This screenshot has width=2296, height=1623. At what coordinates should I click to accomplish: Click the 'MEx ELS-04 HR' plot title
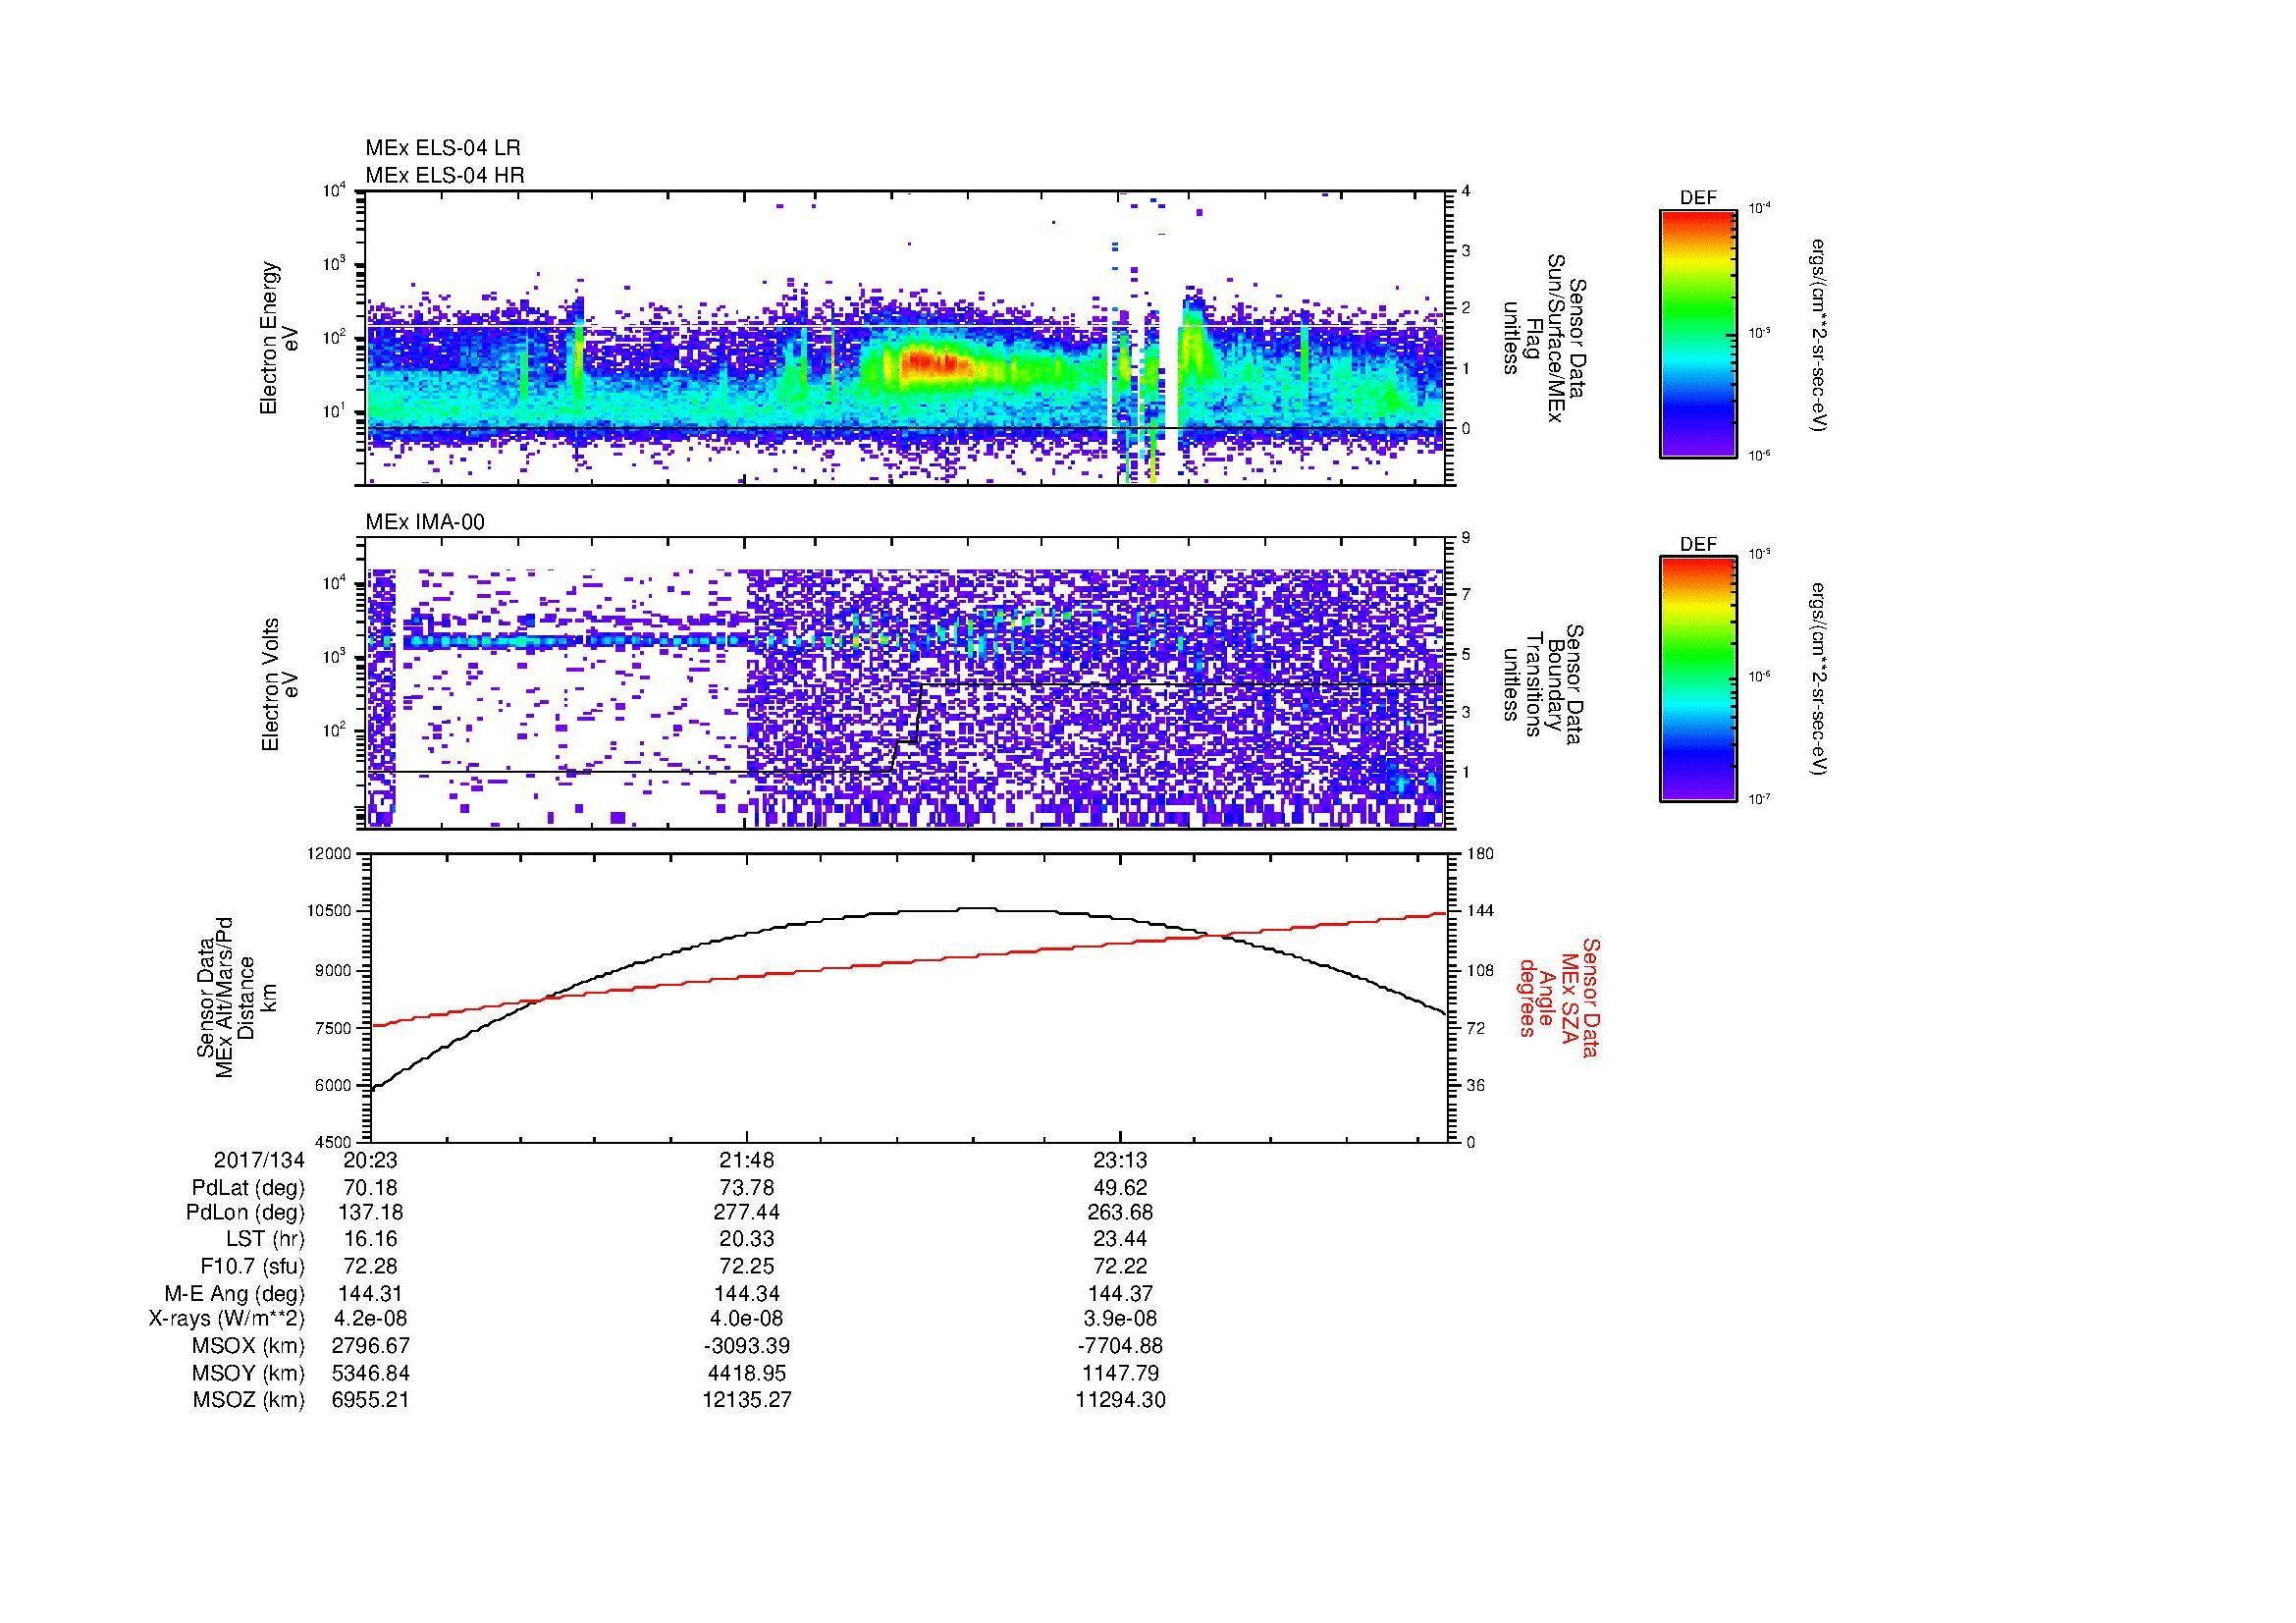click(x=445, y=175)
